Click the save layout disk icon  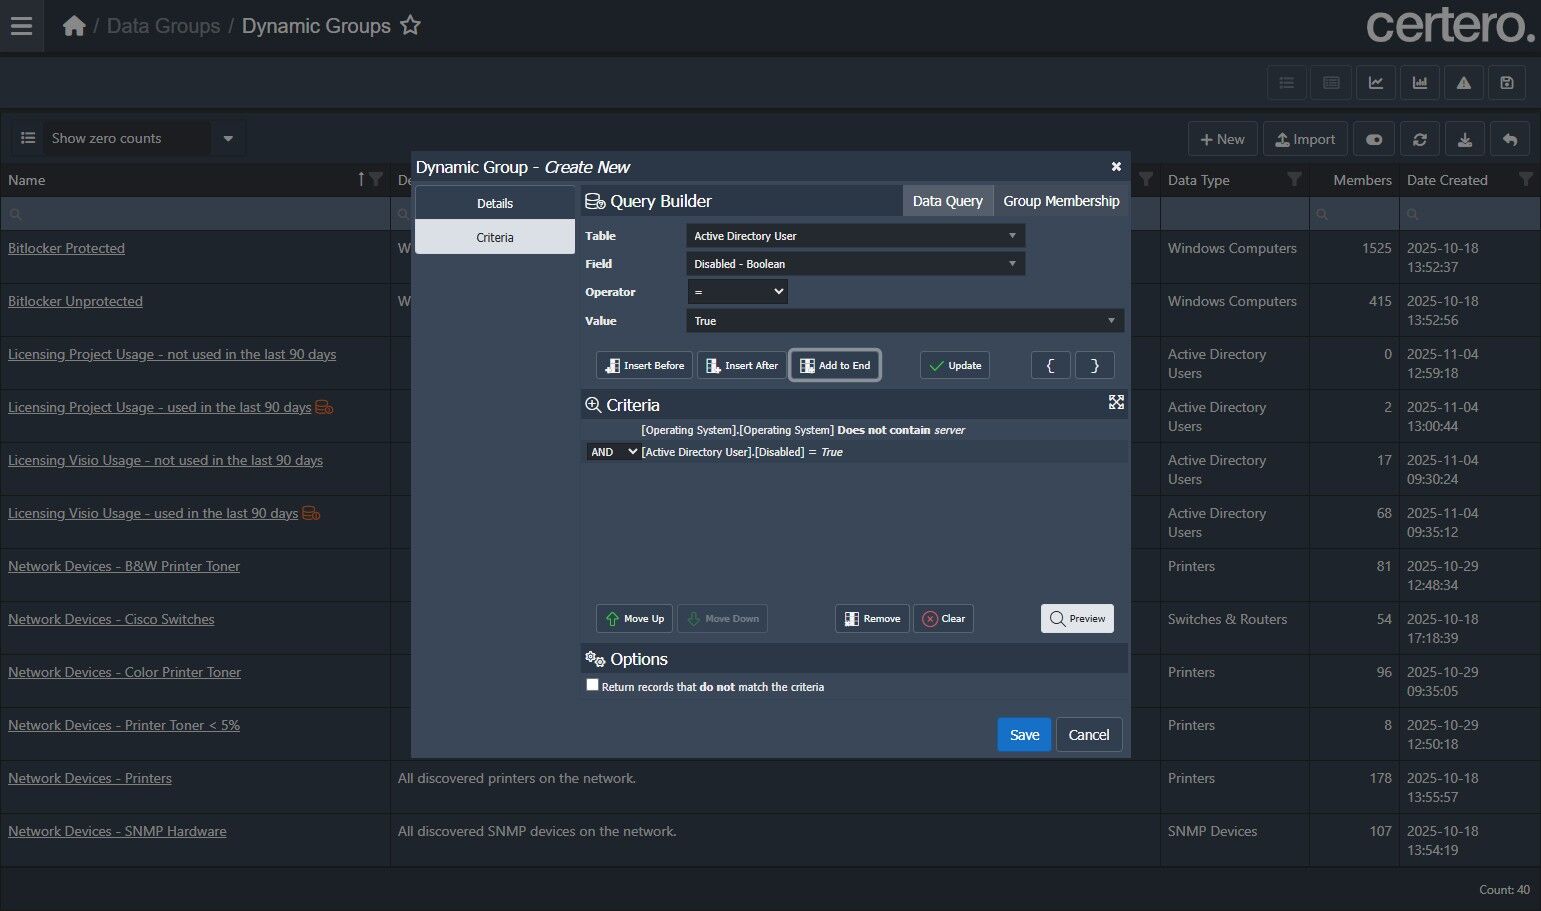[x=1507, y=83]
